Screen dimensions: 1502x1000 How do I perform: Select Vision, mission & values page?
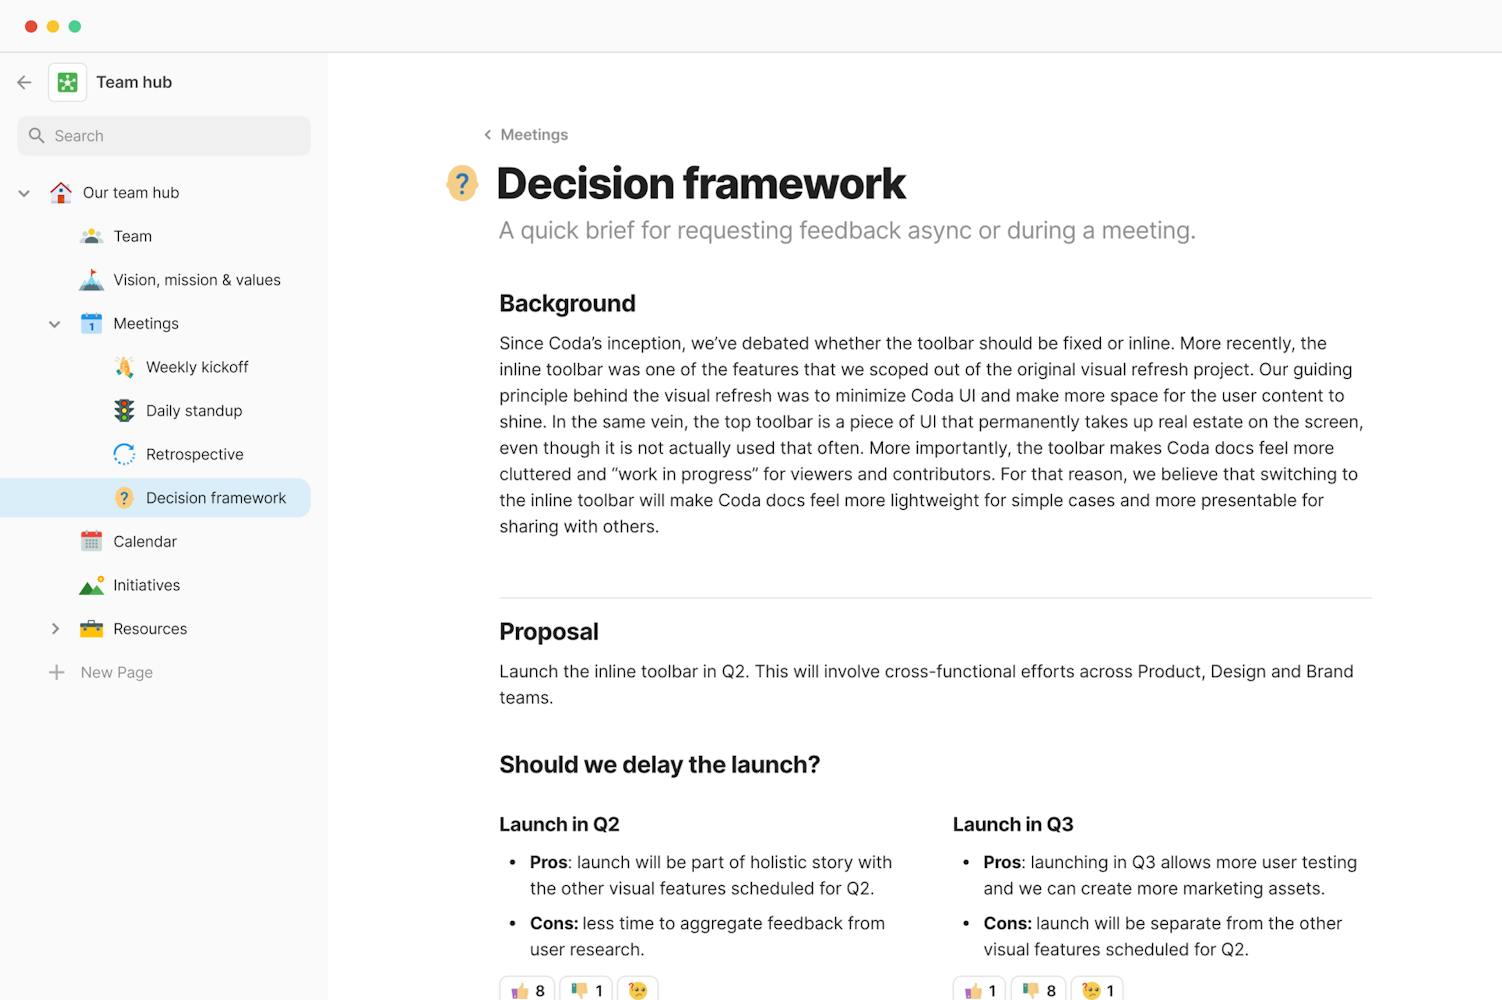click(x=196, y=280)
